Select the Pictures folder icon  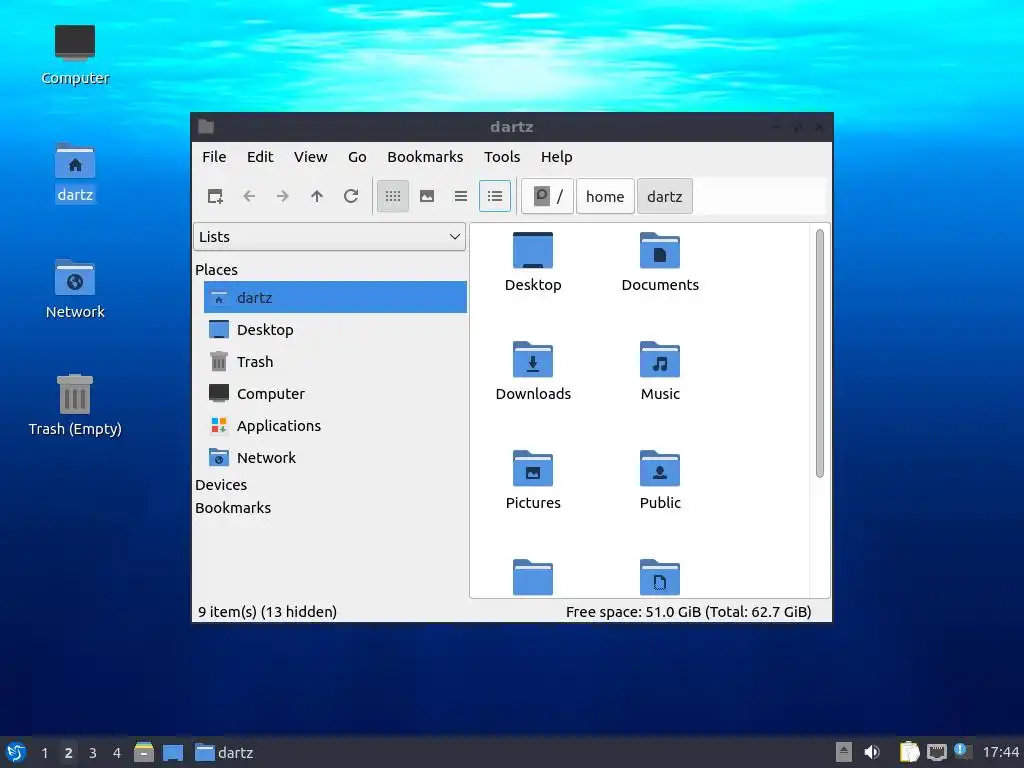click(x=533, y=469)
